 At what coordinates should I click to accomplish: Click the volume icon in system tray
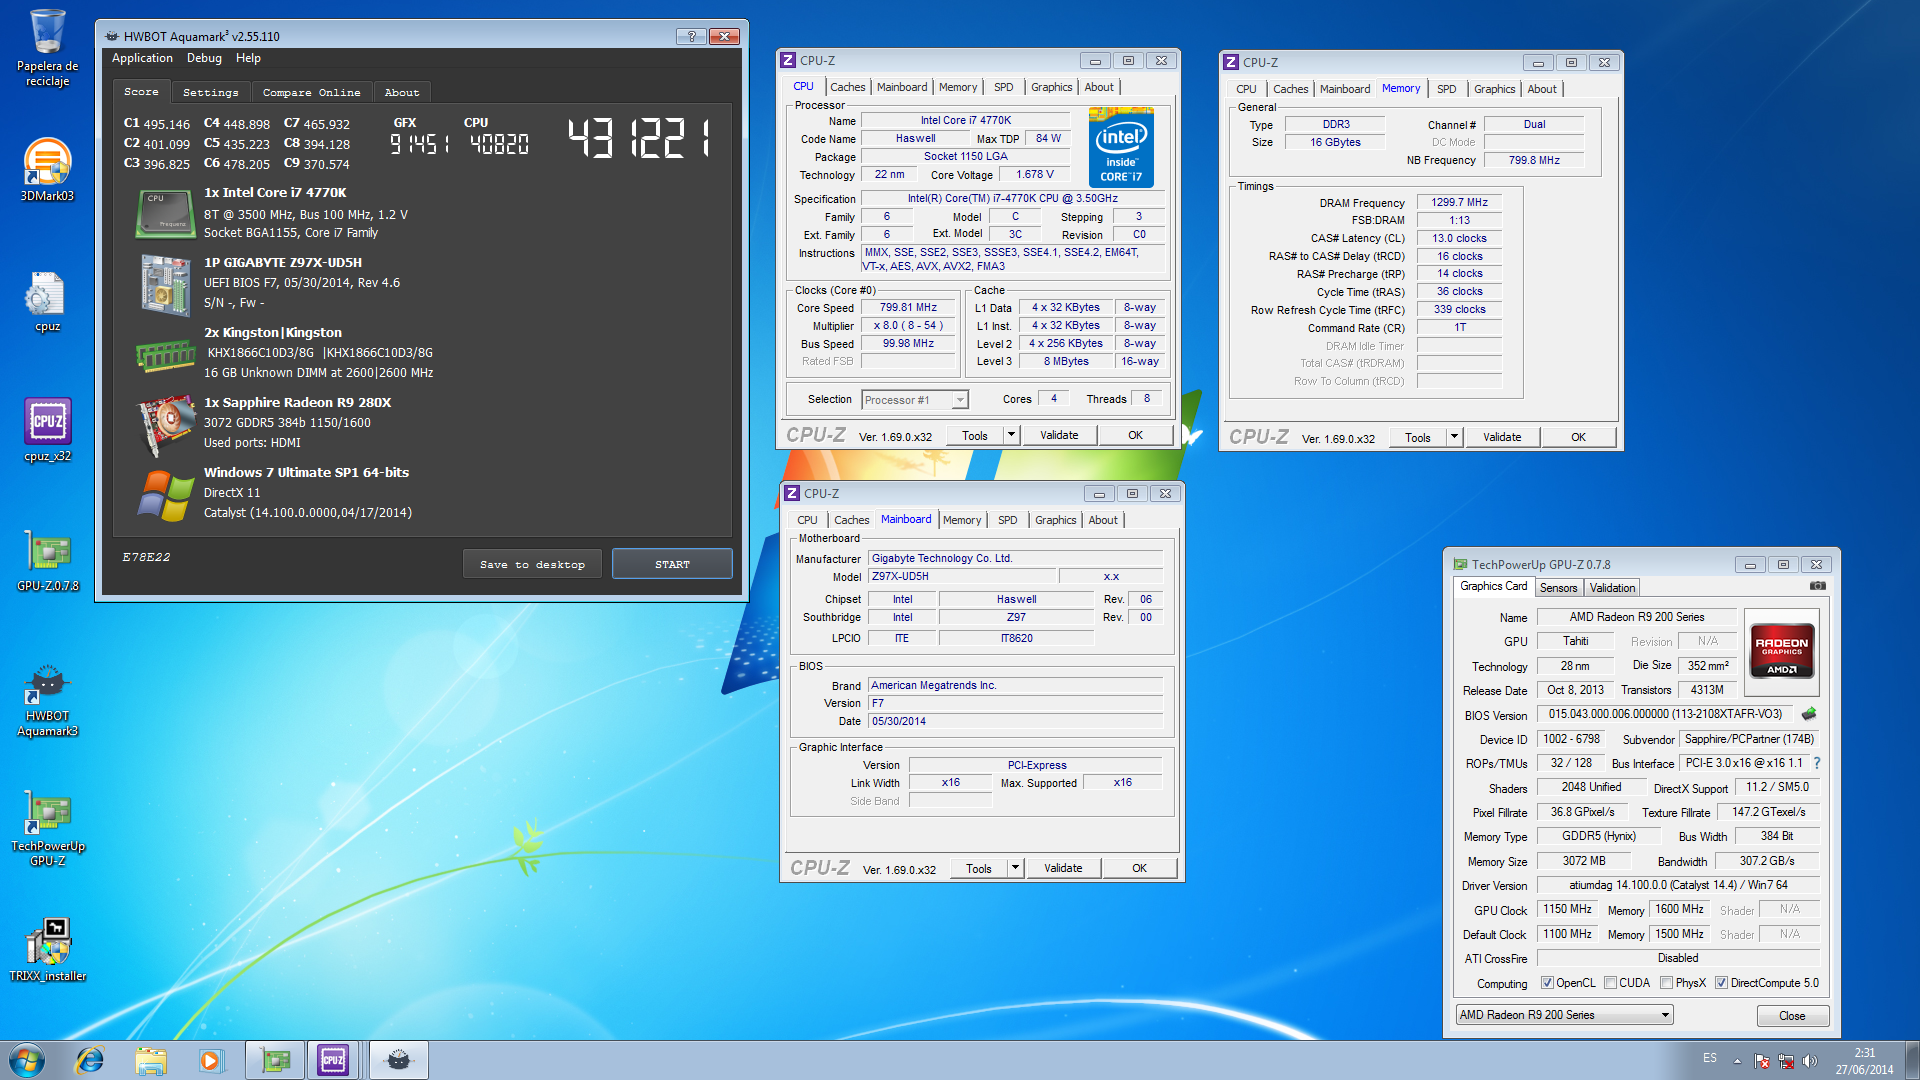pyautogui.click(x=1809, y=1061)
